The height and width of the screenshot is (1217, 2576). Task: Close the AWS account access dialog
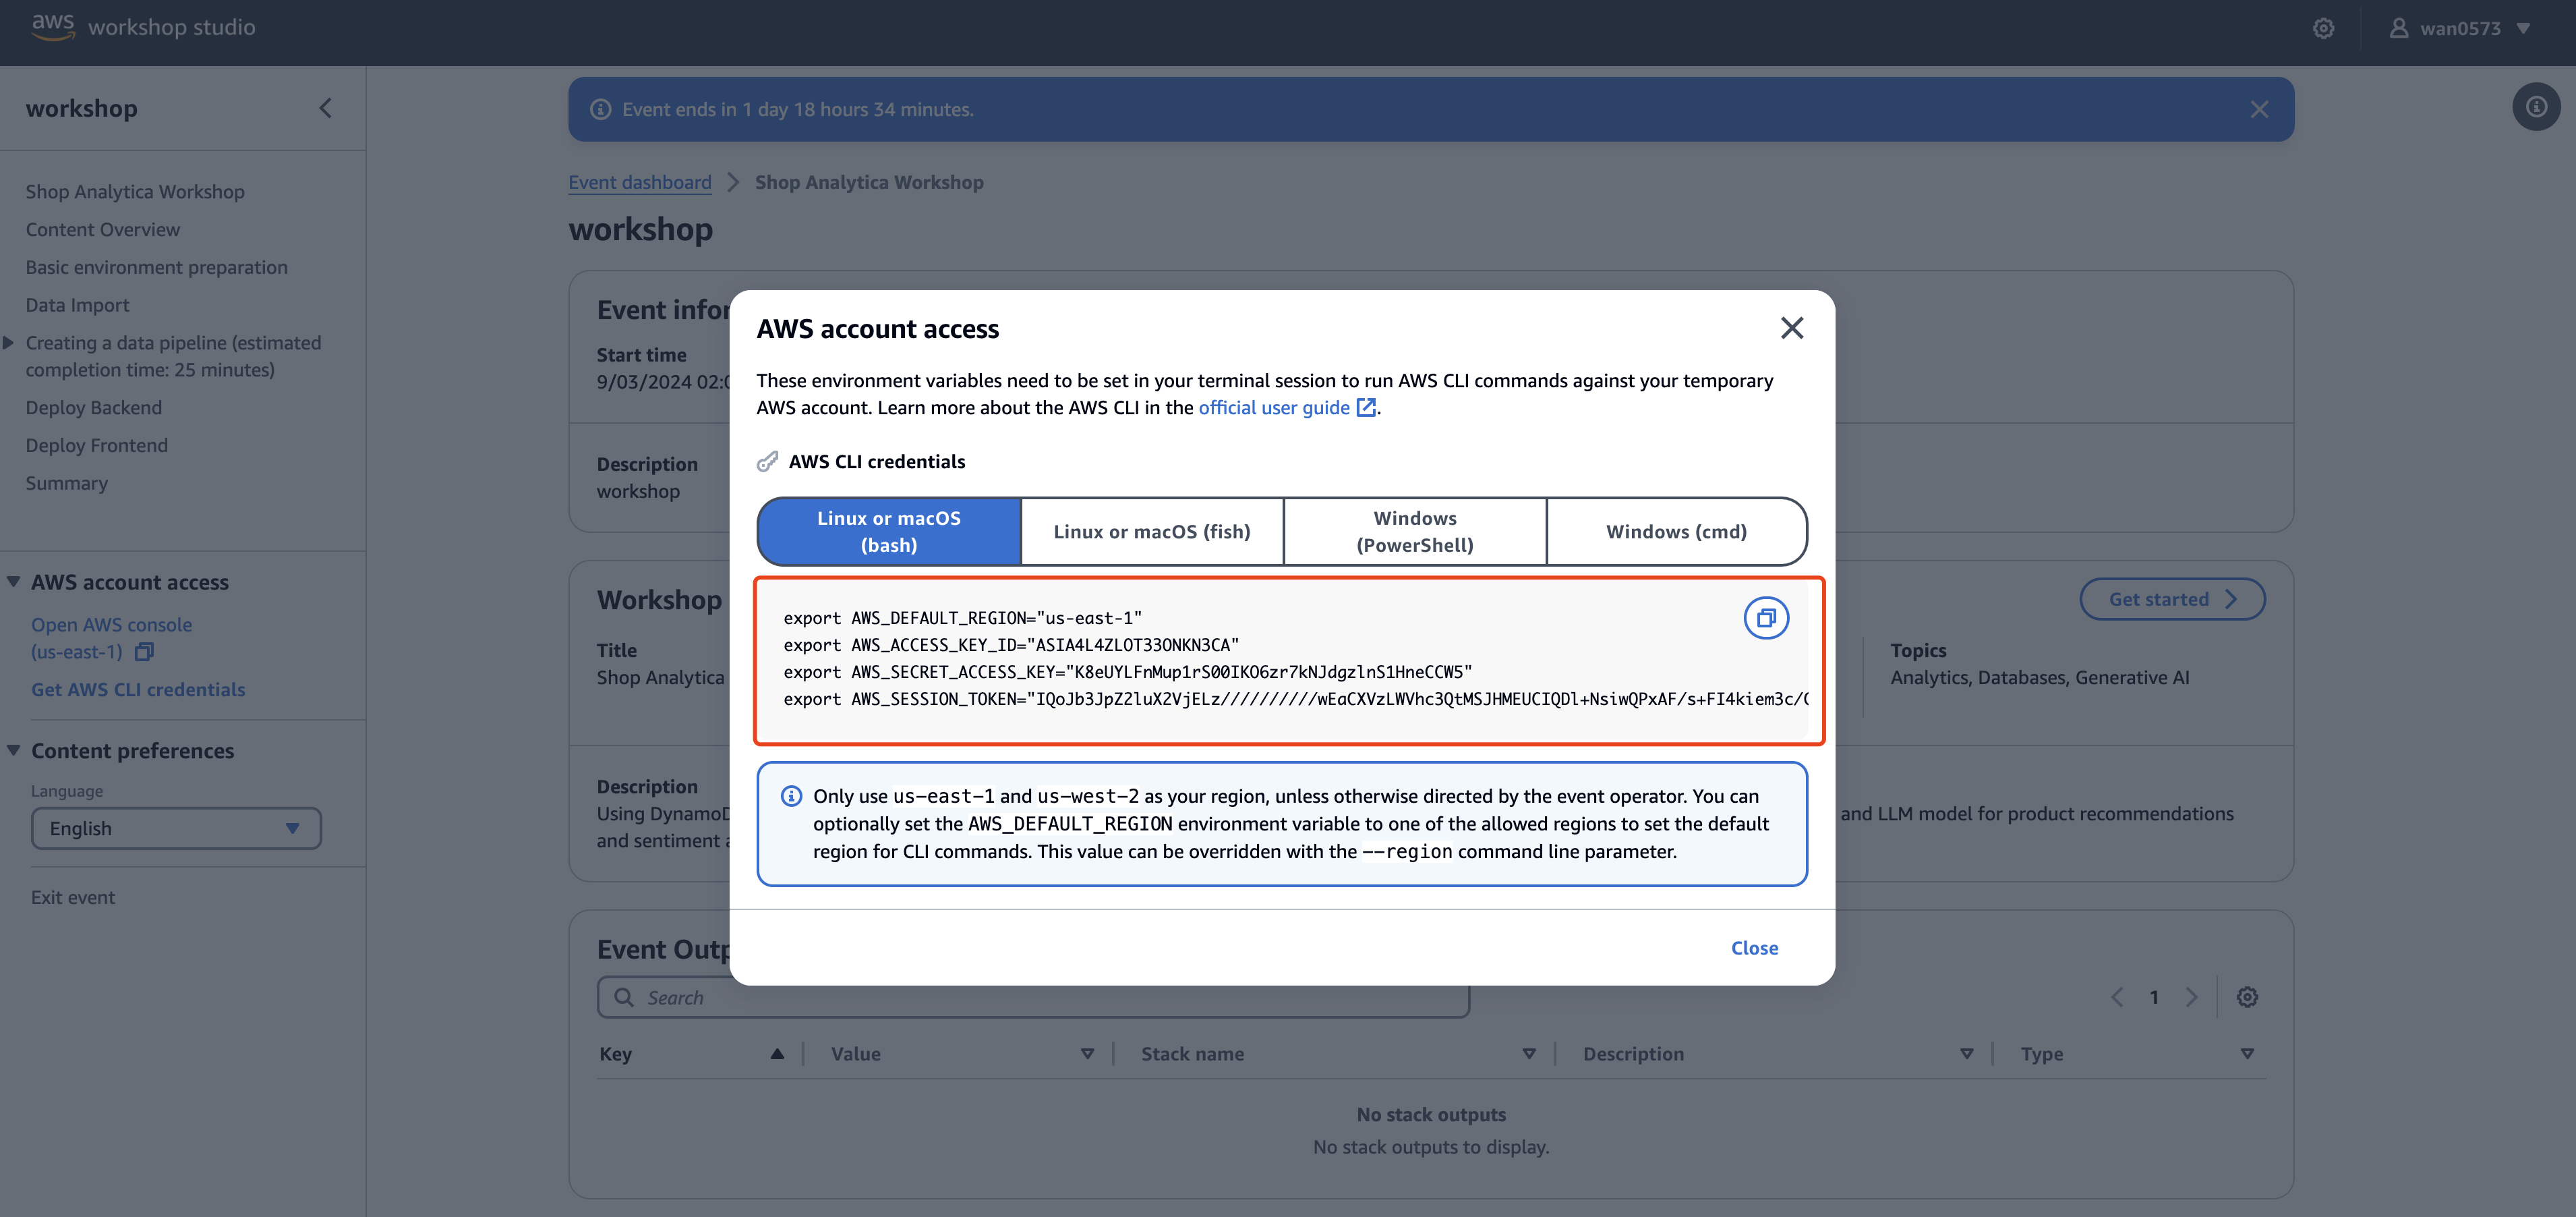point(1791,328)
